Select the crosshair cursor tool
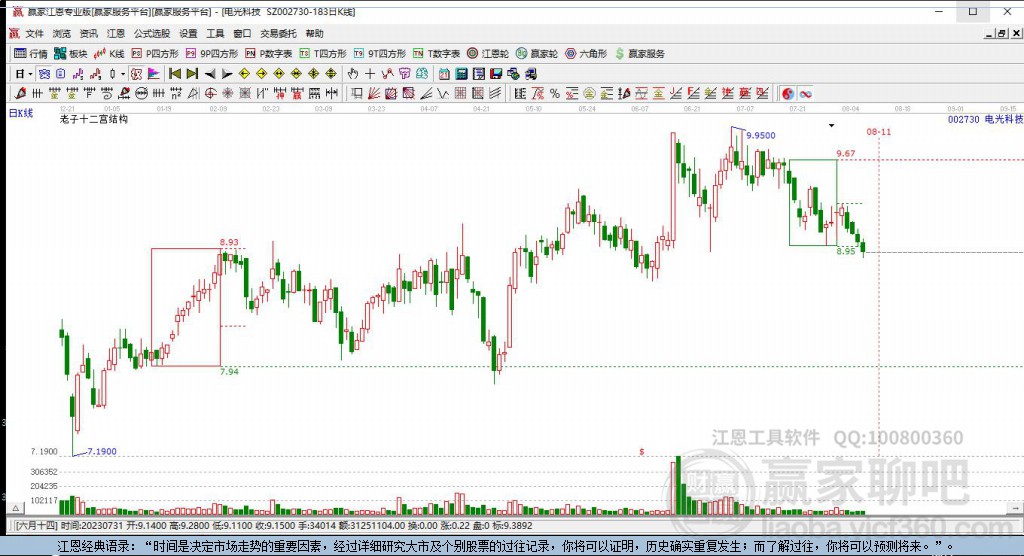 click(x=370, y=74)
